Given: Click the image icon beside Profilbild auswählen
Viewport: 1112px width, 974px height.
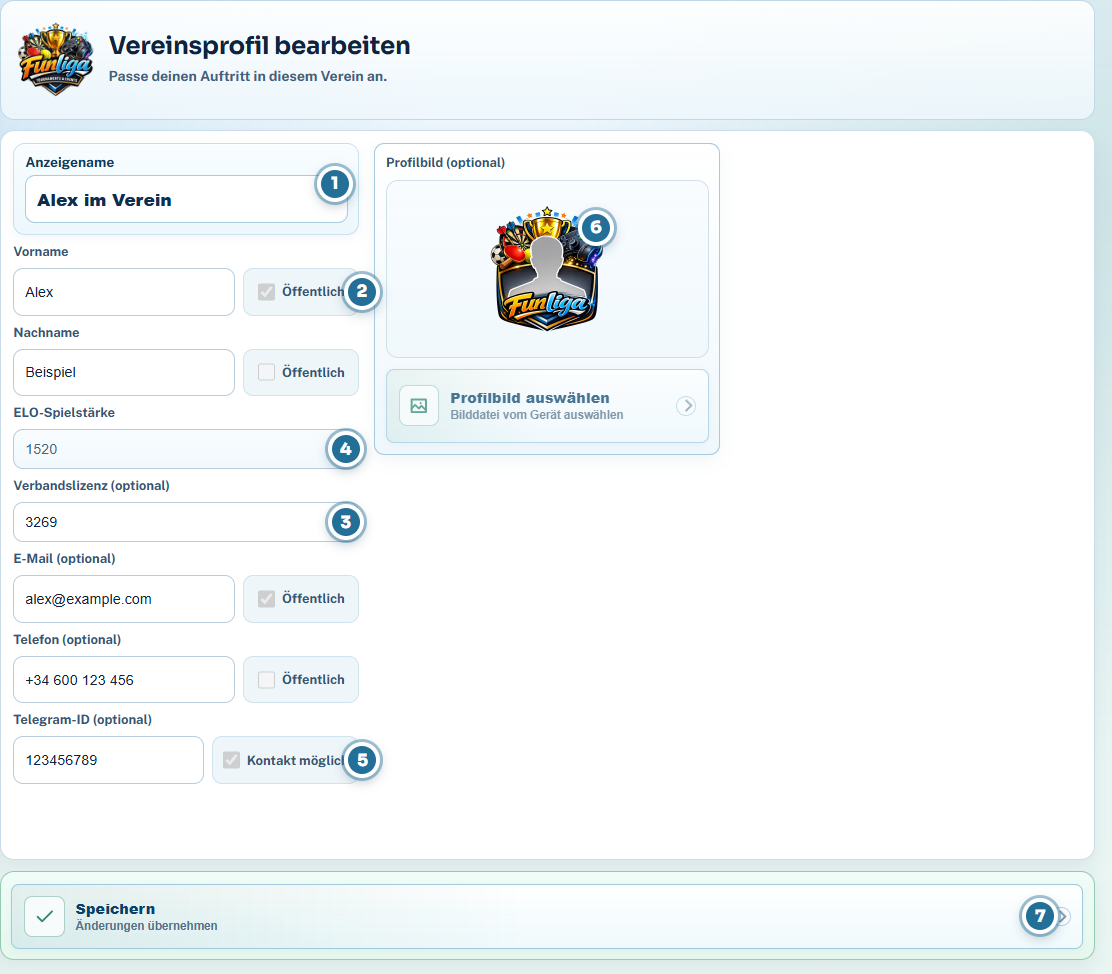Looking at the screenshot, I should point(419,406).
